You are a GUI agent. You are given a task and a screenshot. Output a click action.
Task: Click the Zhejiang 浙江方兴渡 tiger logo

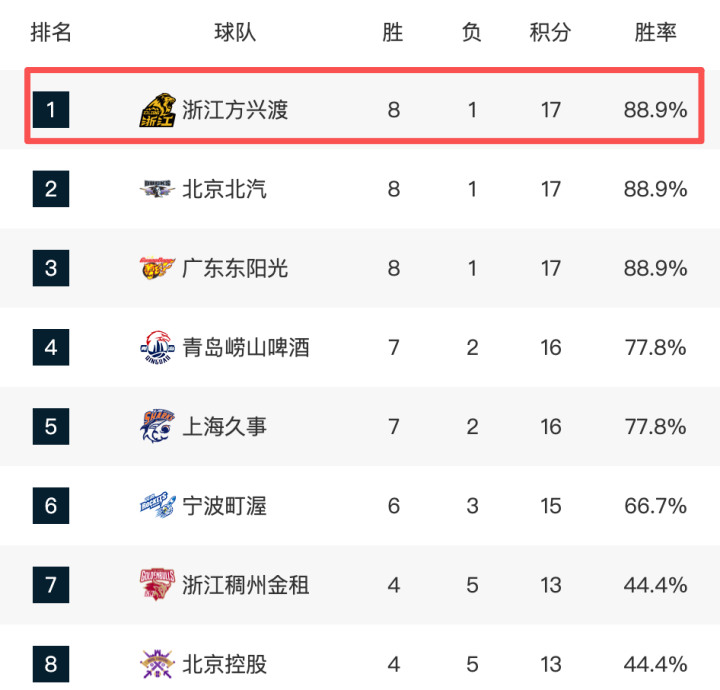158,110
